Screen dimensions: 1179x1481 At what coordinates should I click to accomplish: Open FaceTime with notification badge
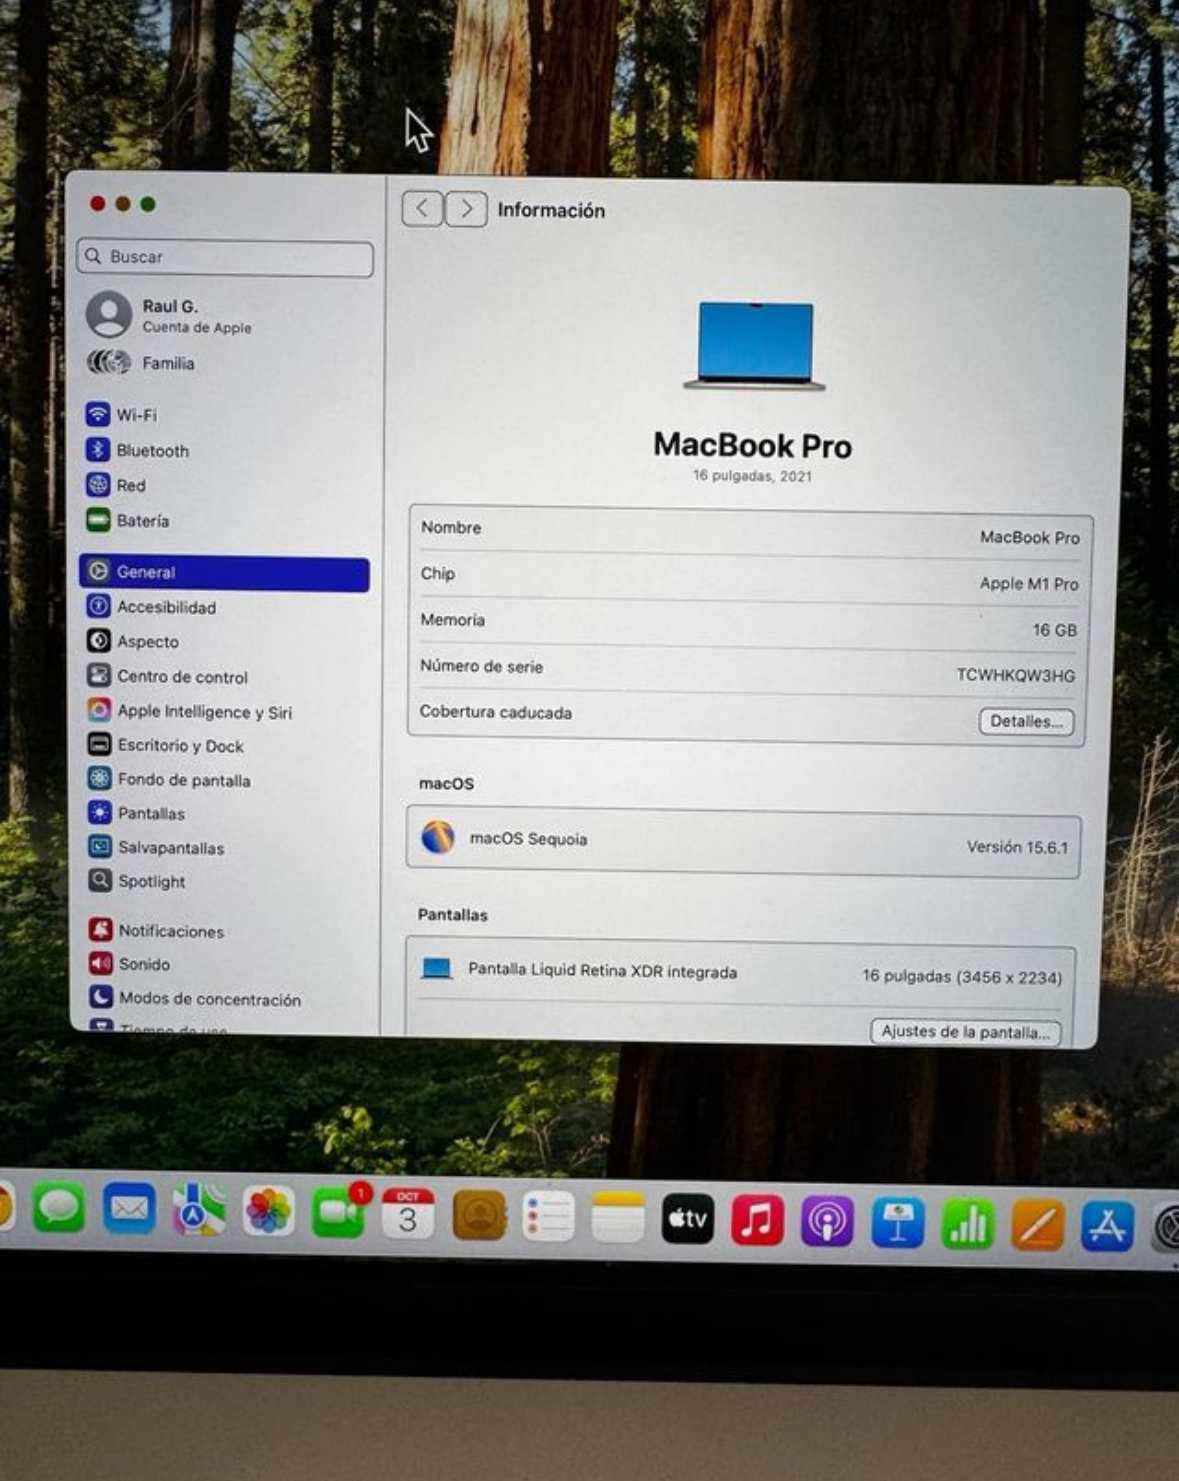coord(339,1213)
